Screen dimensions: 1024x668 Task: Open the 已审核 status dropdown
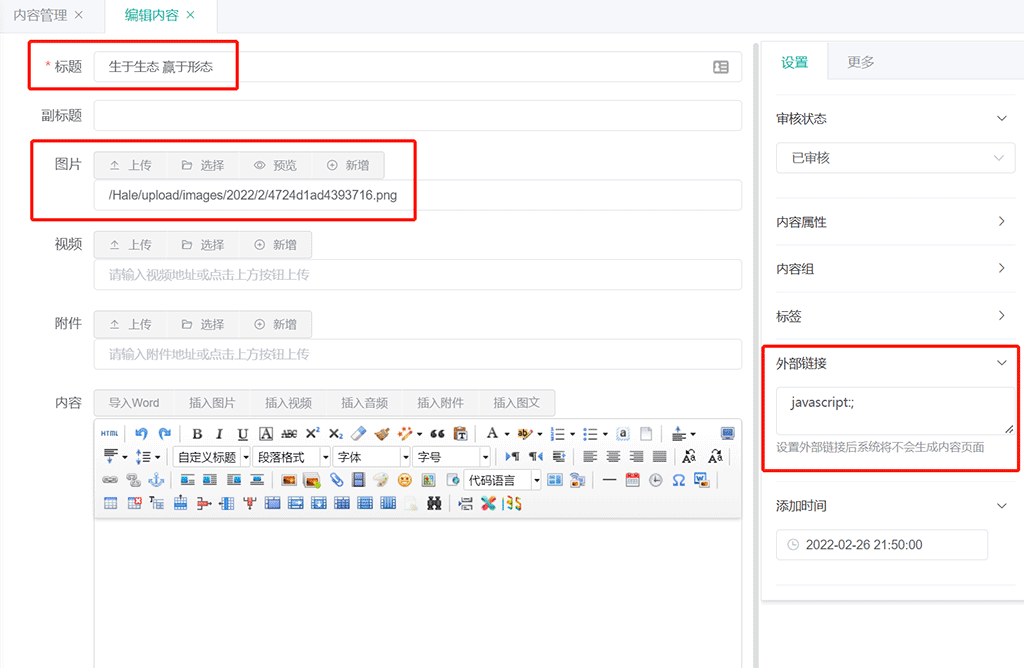point(895,158)
